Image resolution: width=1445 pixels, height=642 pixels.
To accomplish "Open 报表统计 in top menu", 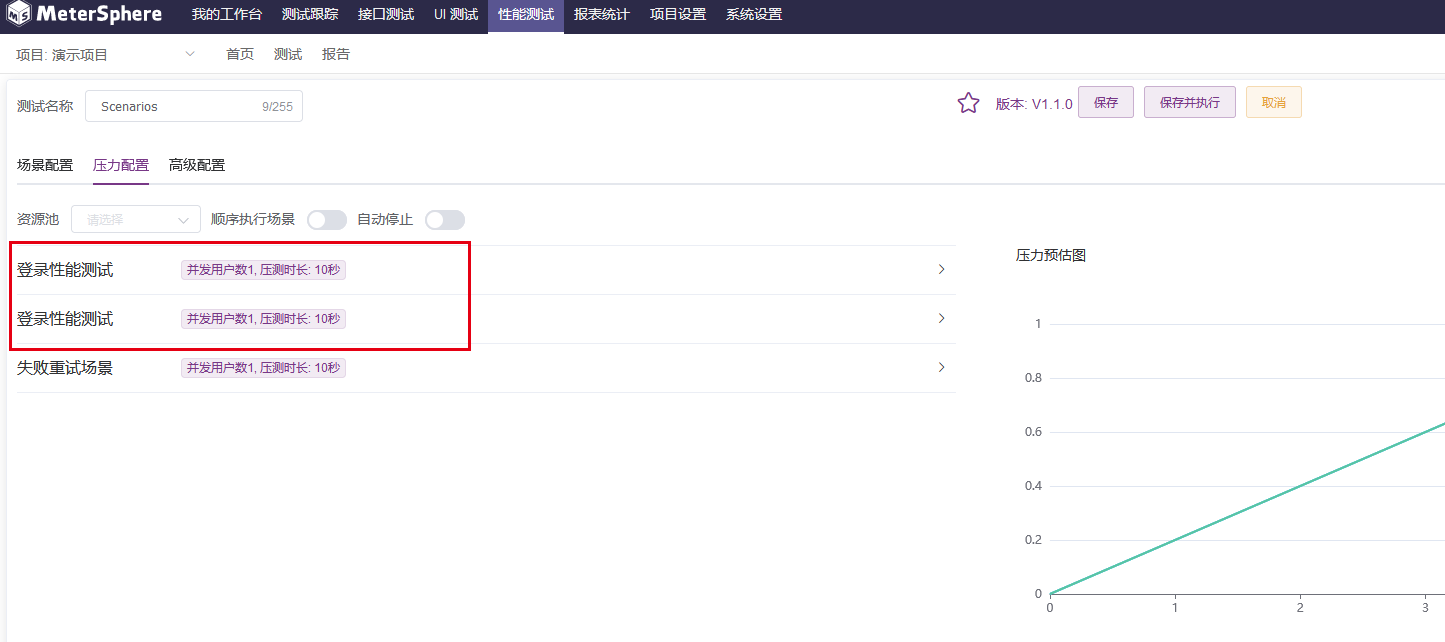I will coord(602,15).
